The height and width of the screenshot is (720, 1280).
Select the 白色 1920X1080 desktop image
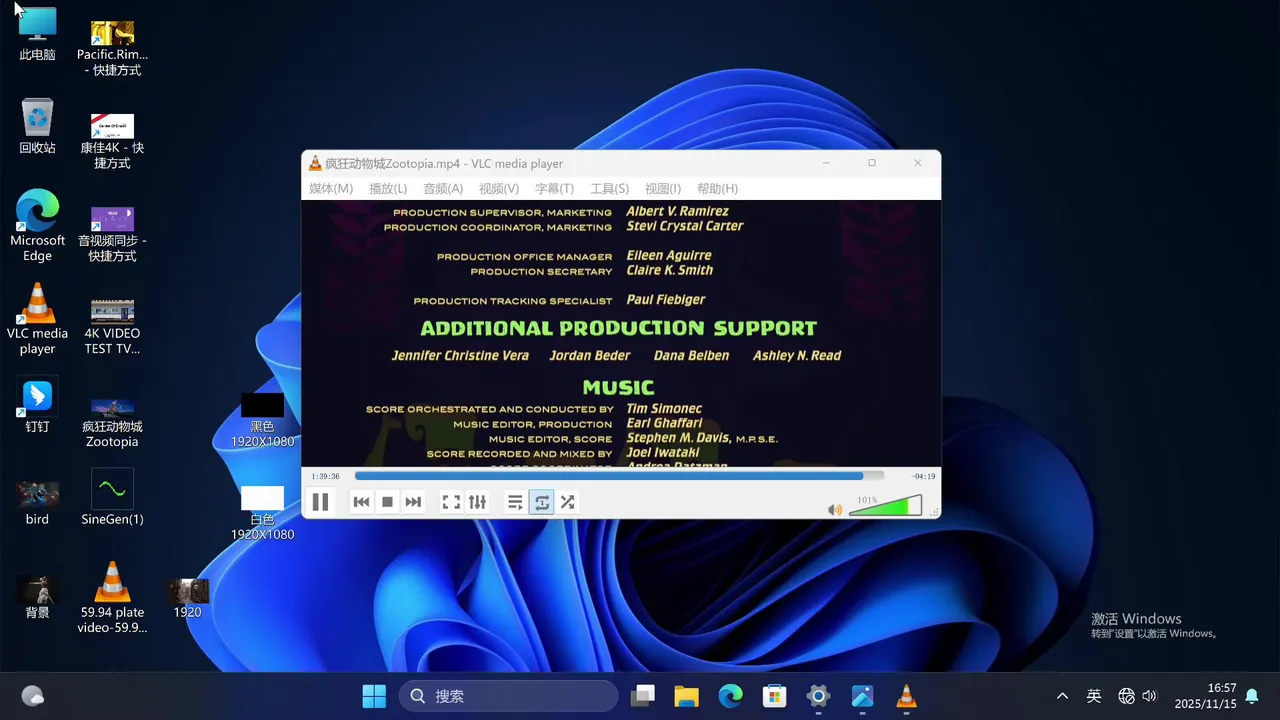[262, 513]
